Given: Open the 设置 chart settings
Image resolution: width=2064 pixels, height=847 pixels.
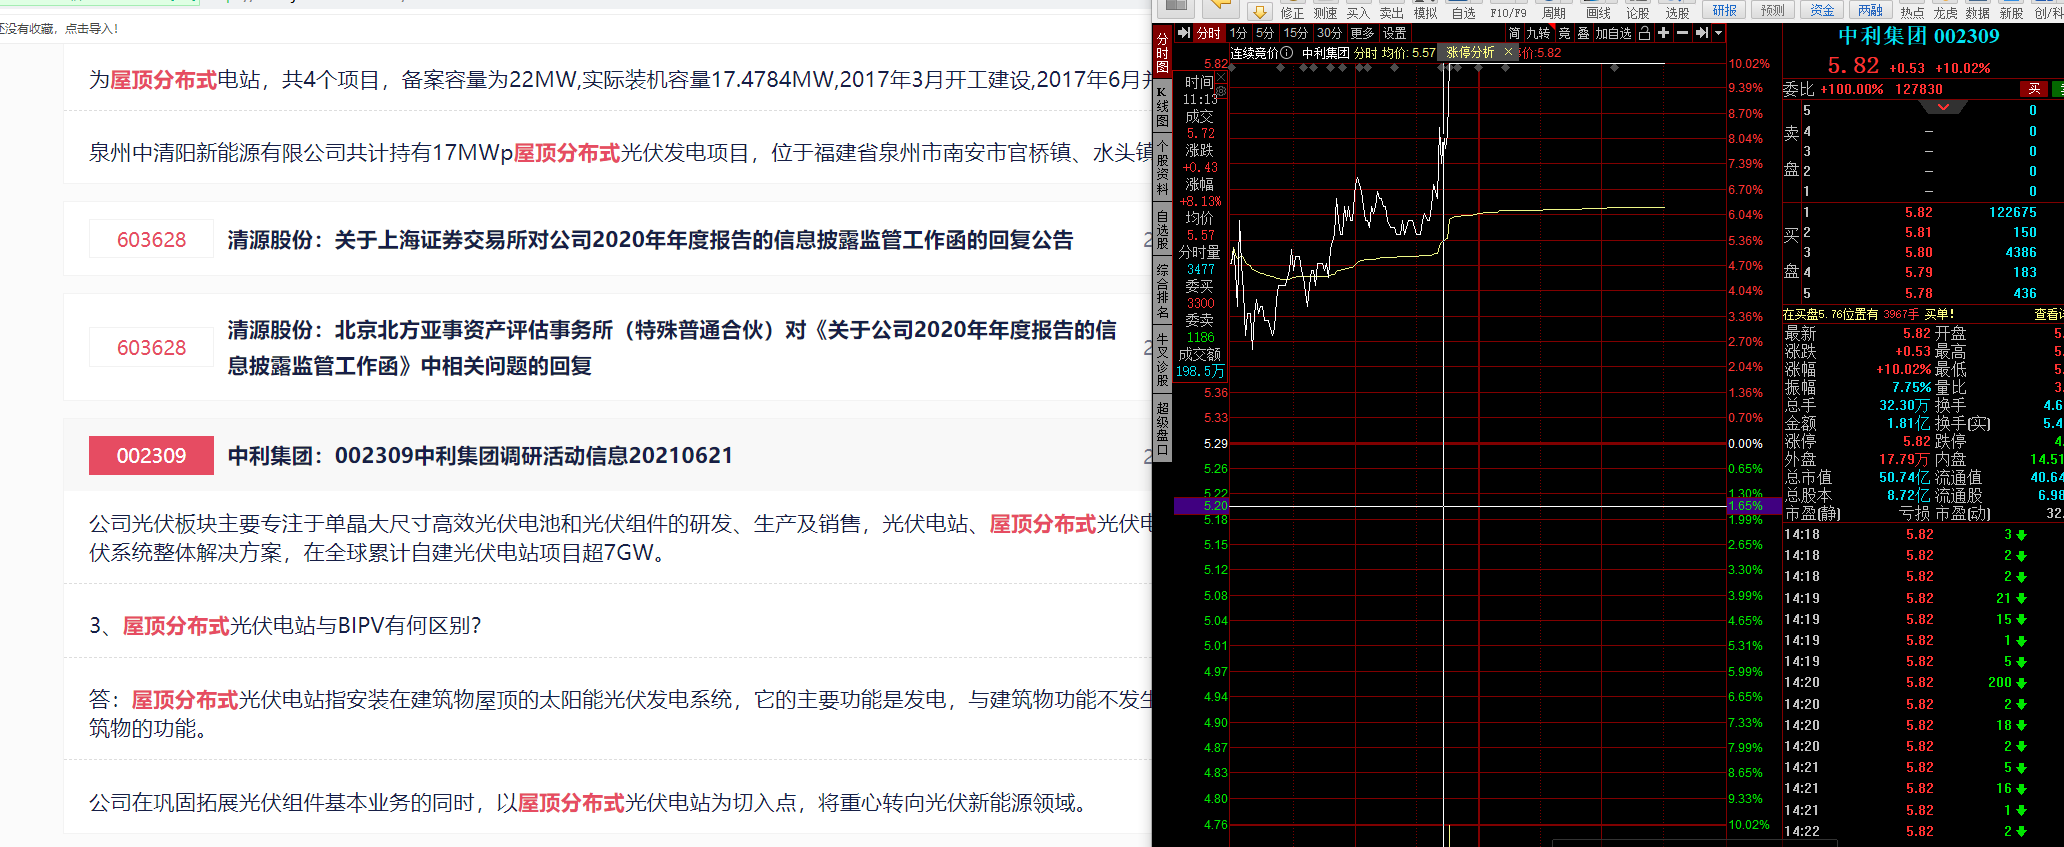Looking at the screenshot, I should pyautogui.click(x=1395, y=33).
